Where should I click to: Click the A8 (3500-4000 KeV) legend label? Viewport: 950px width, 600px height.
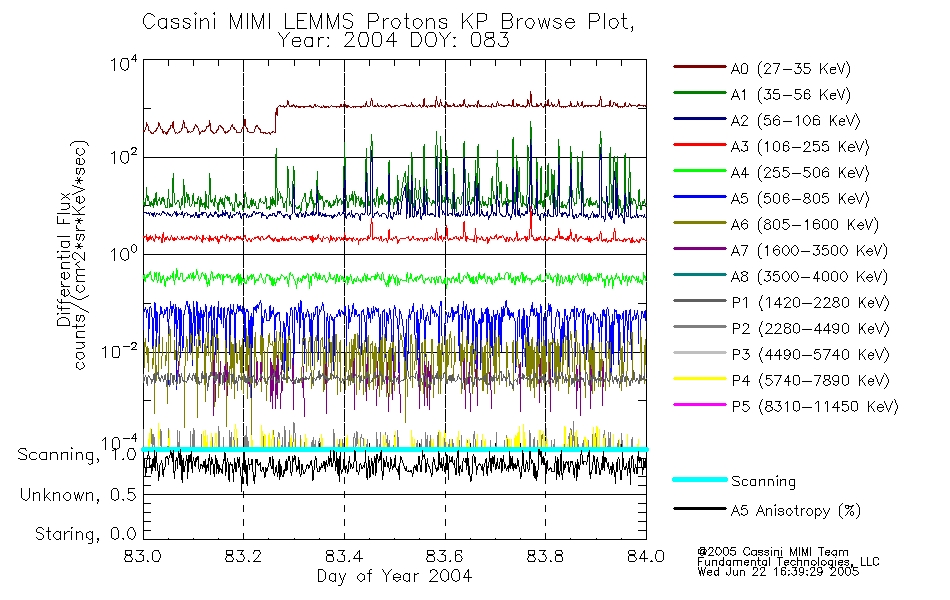point(809,276)
